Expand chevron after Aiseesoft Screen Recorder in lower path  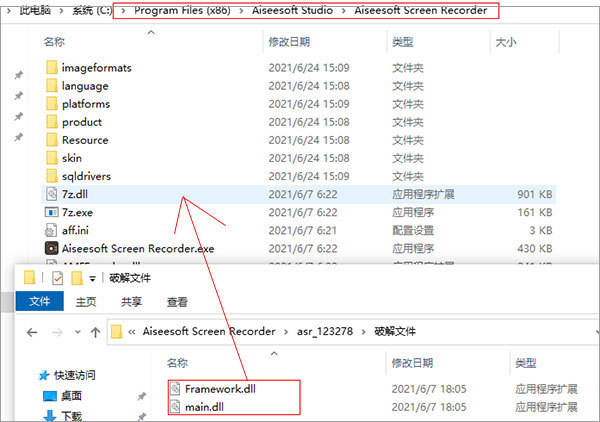(286, 332)
